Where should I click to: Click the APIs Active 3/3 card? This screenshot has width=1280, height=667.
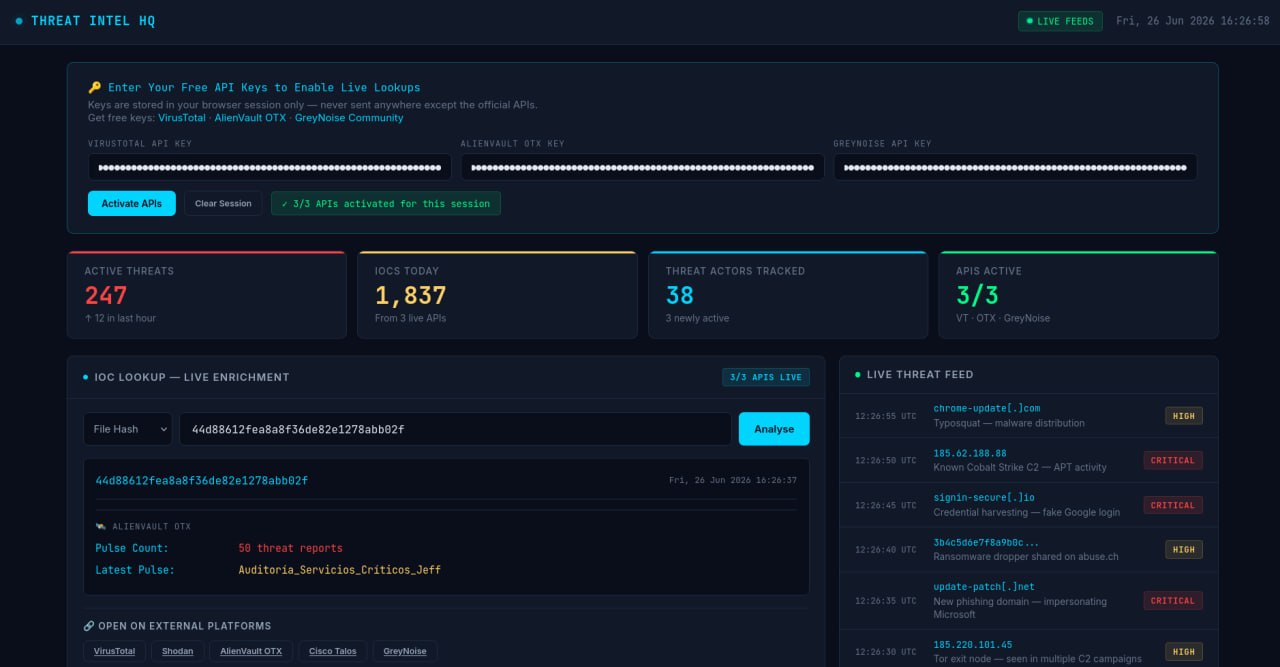tap(1079, 295)
